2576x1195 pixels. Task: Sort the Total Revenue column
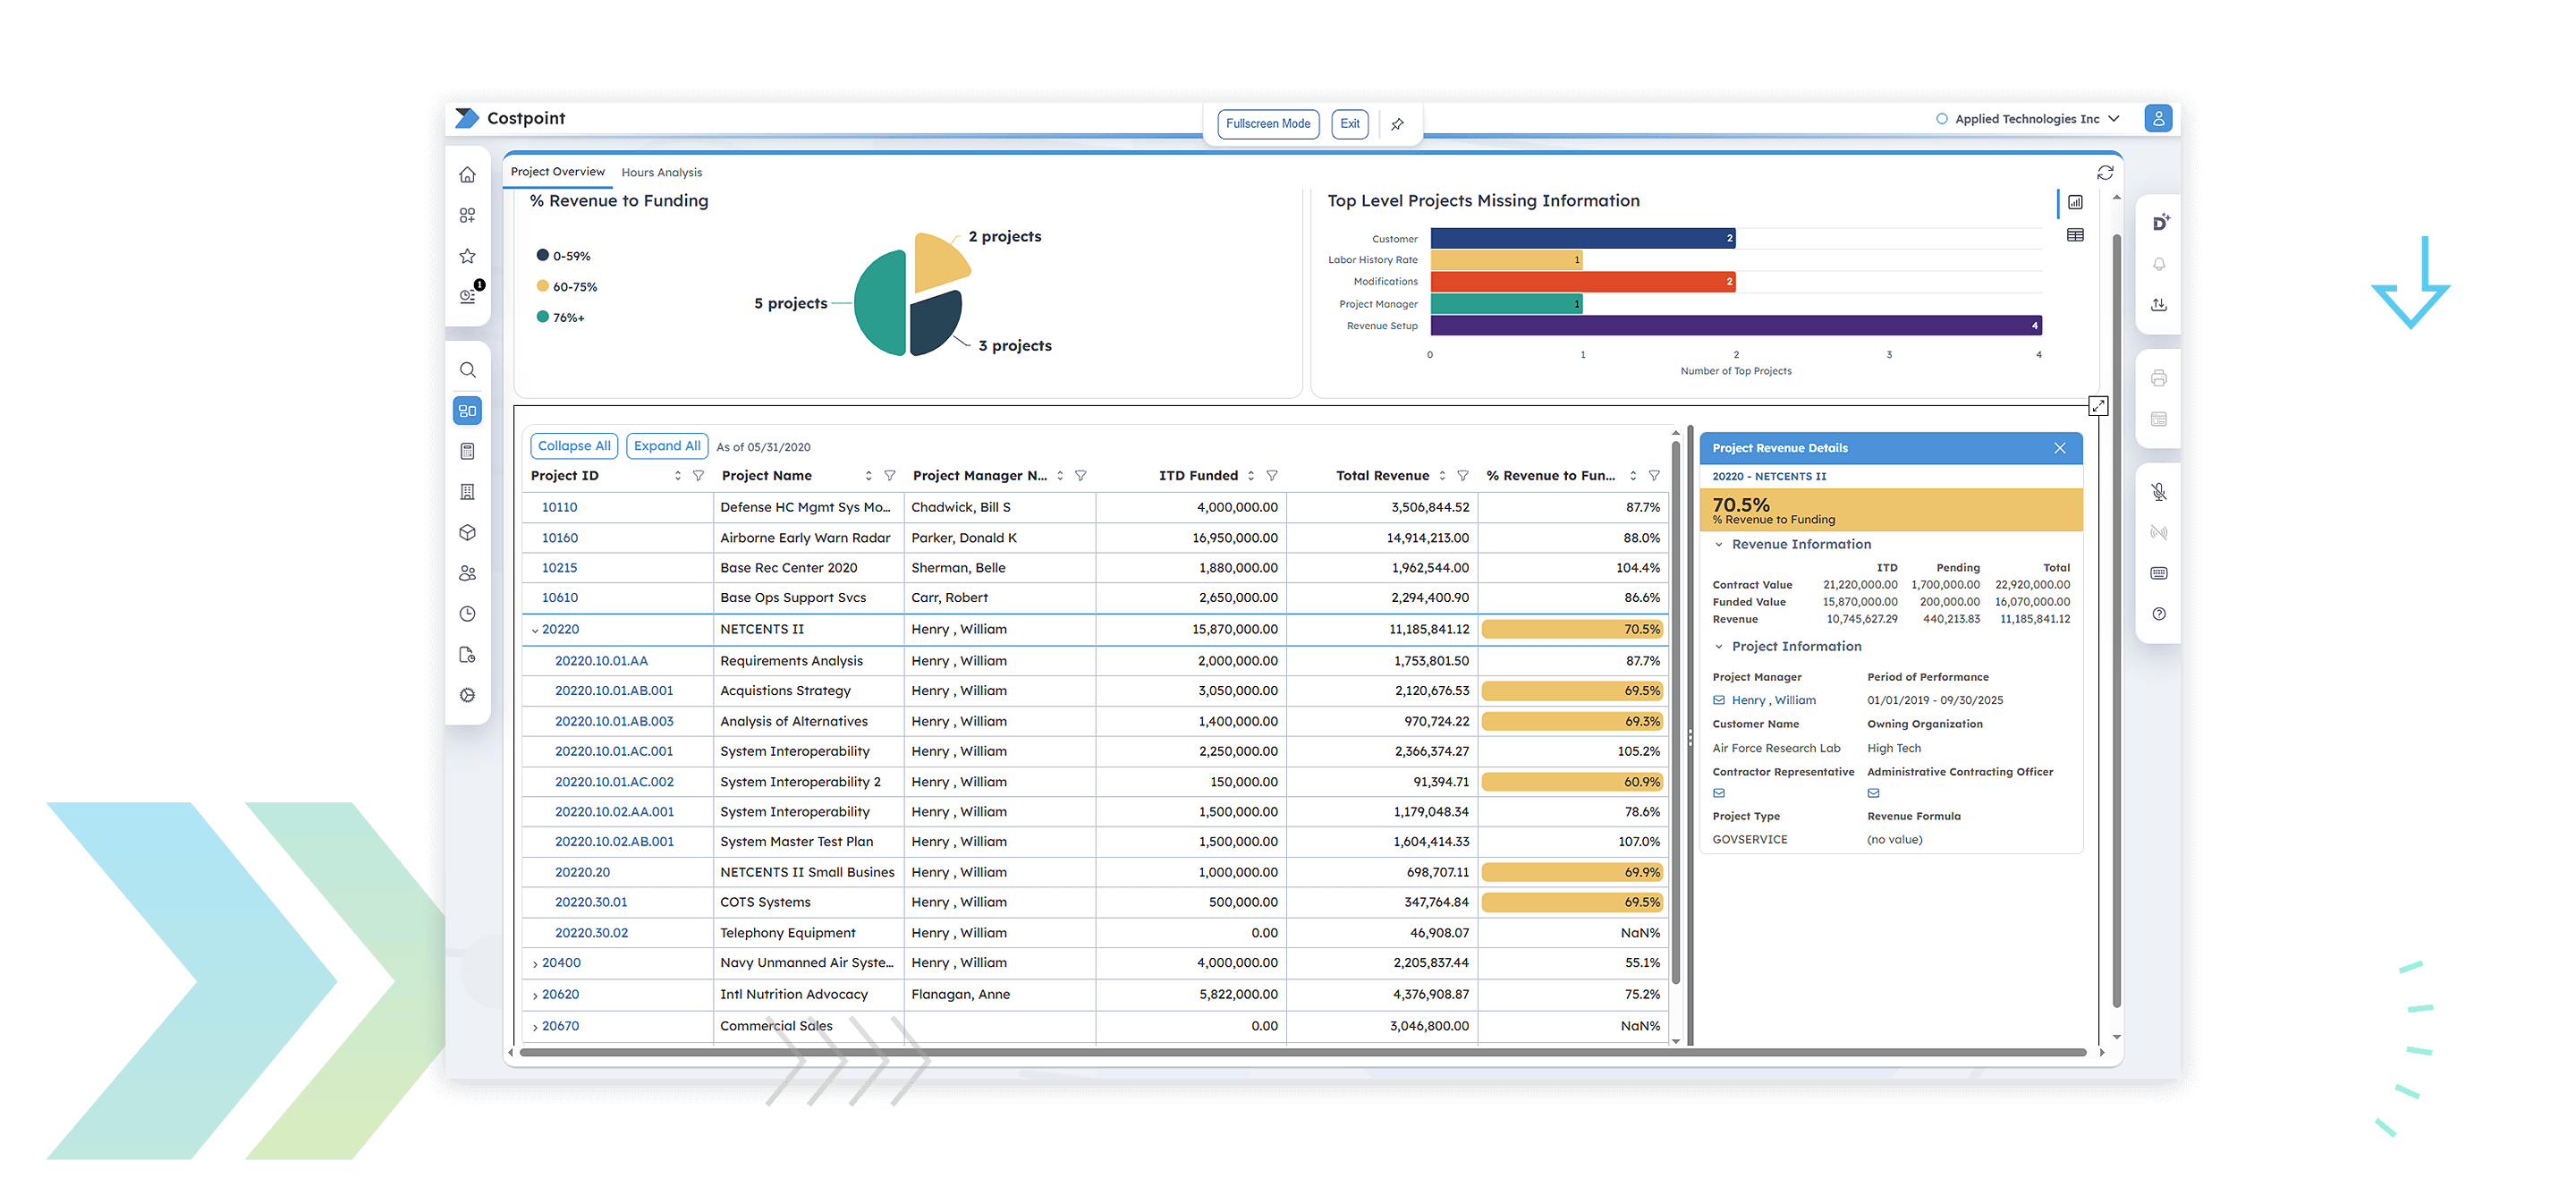point(1441,476)
